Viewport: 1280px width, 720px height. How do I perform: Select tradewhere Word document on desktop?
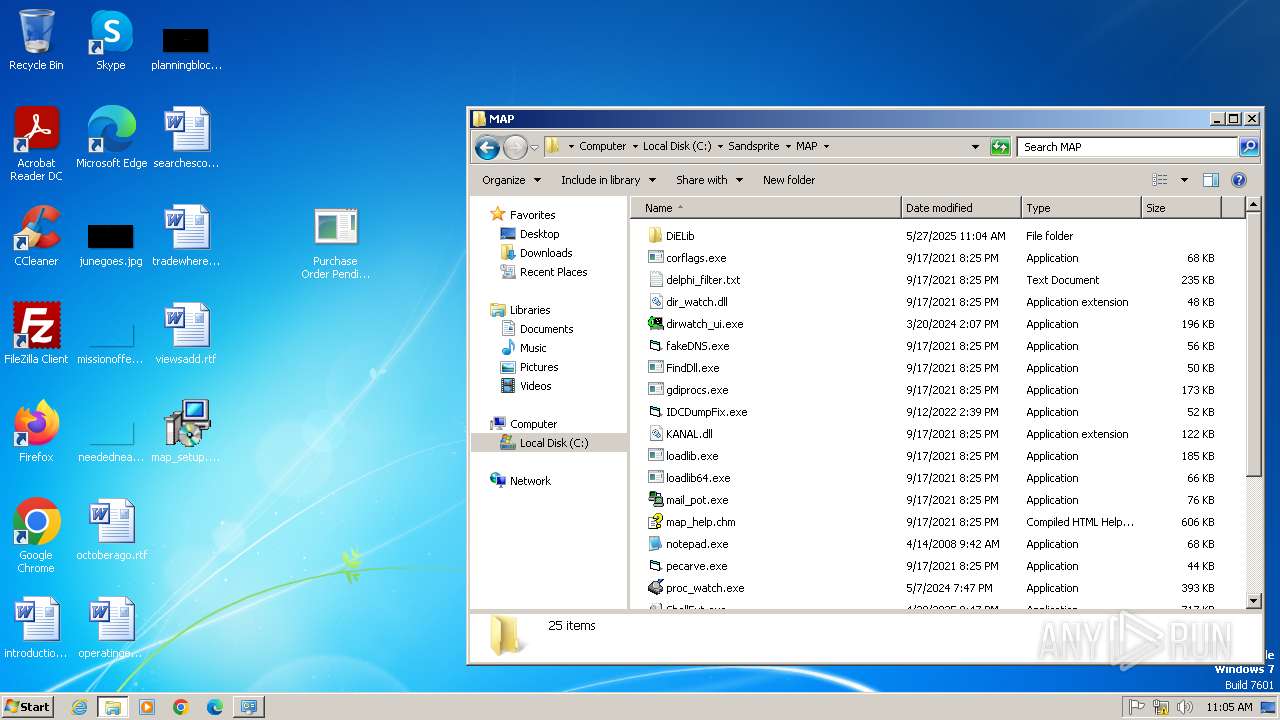point(186,236)
